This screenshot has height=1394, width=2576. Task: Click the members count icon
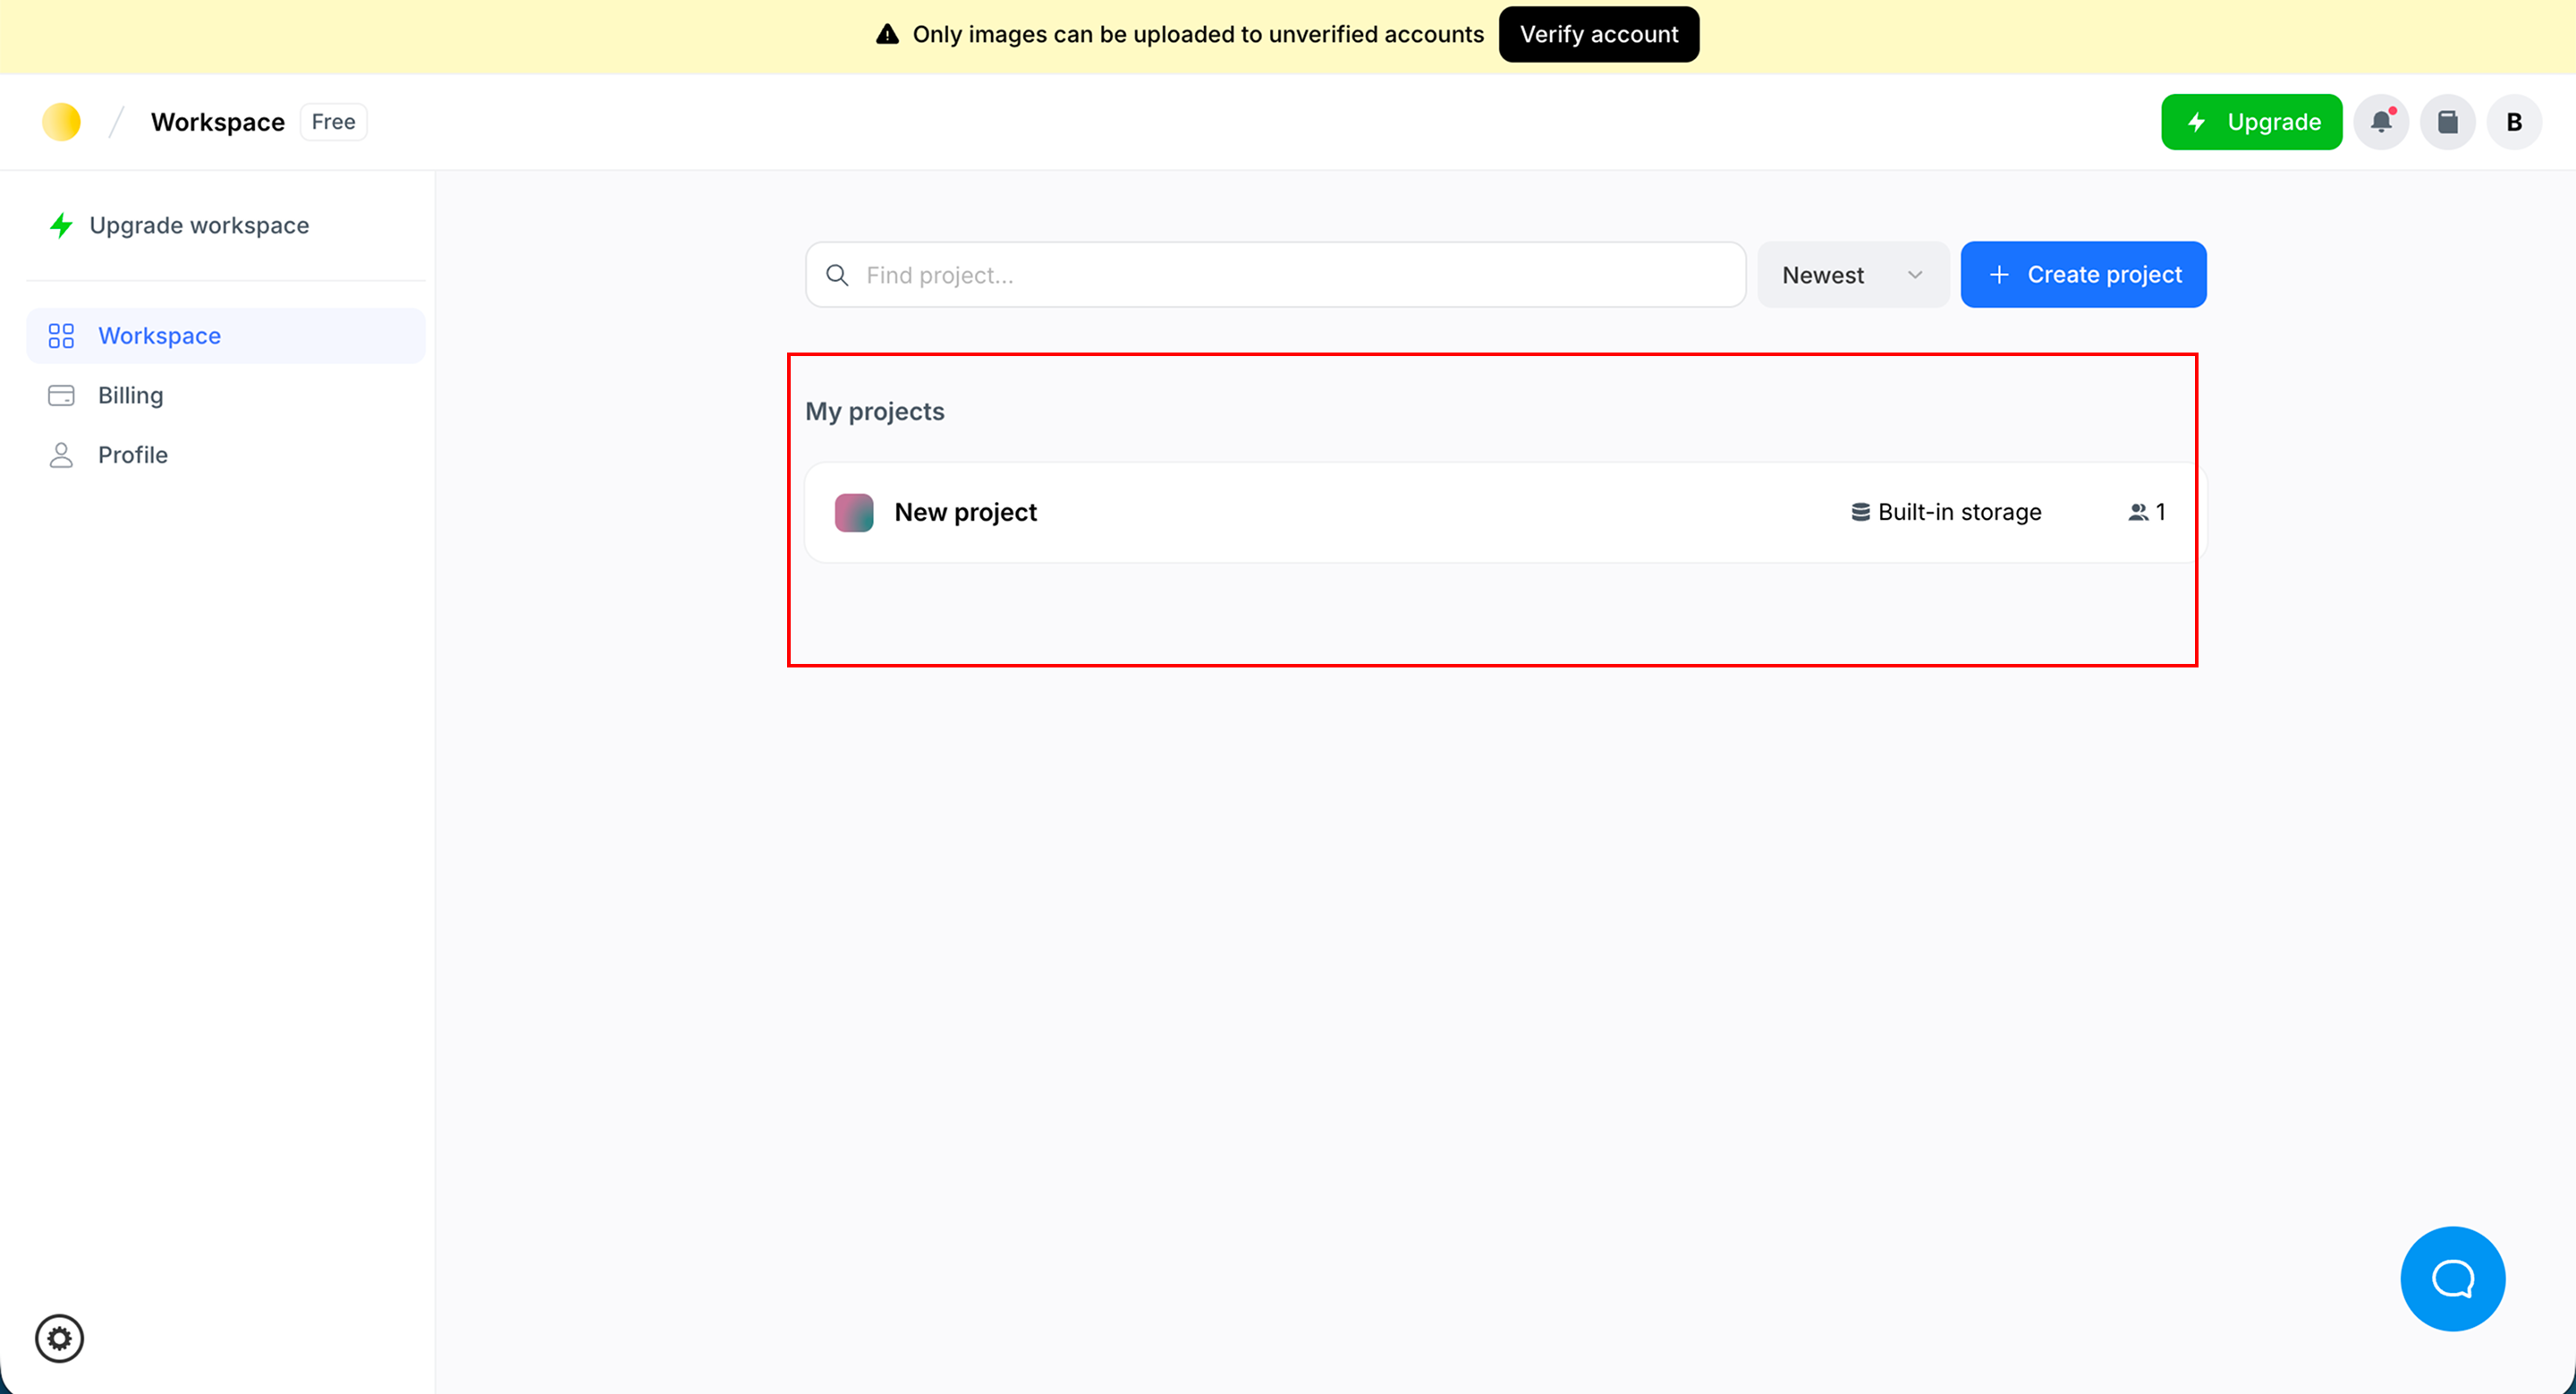tap(2138, 512)
